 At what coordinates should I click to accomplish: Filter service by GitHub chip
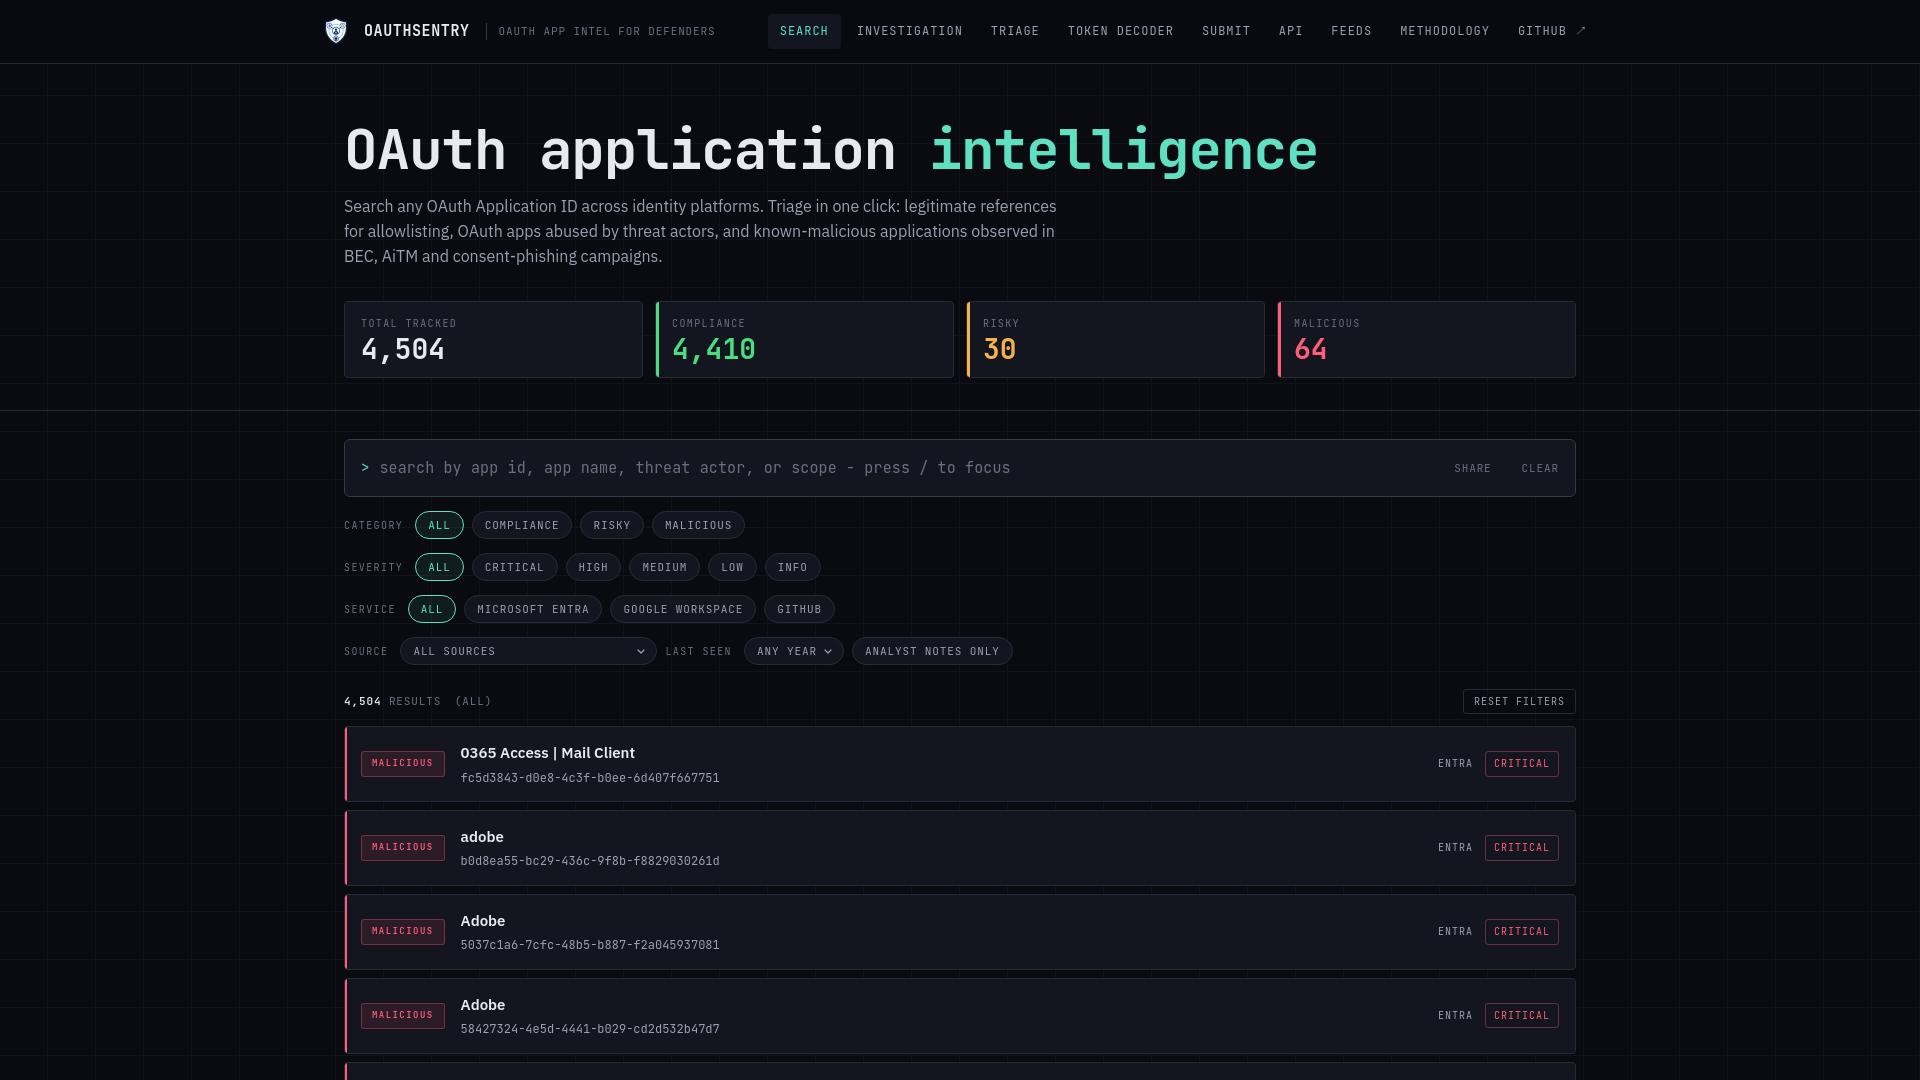[799, 609]
